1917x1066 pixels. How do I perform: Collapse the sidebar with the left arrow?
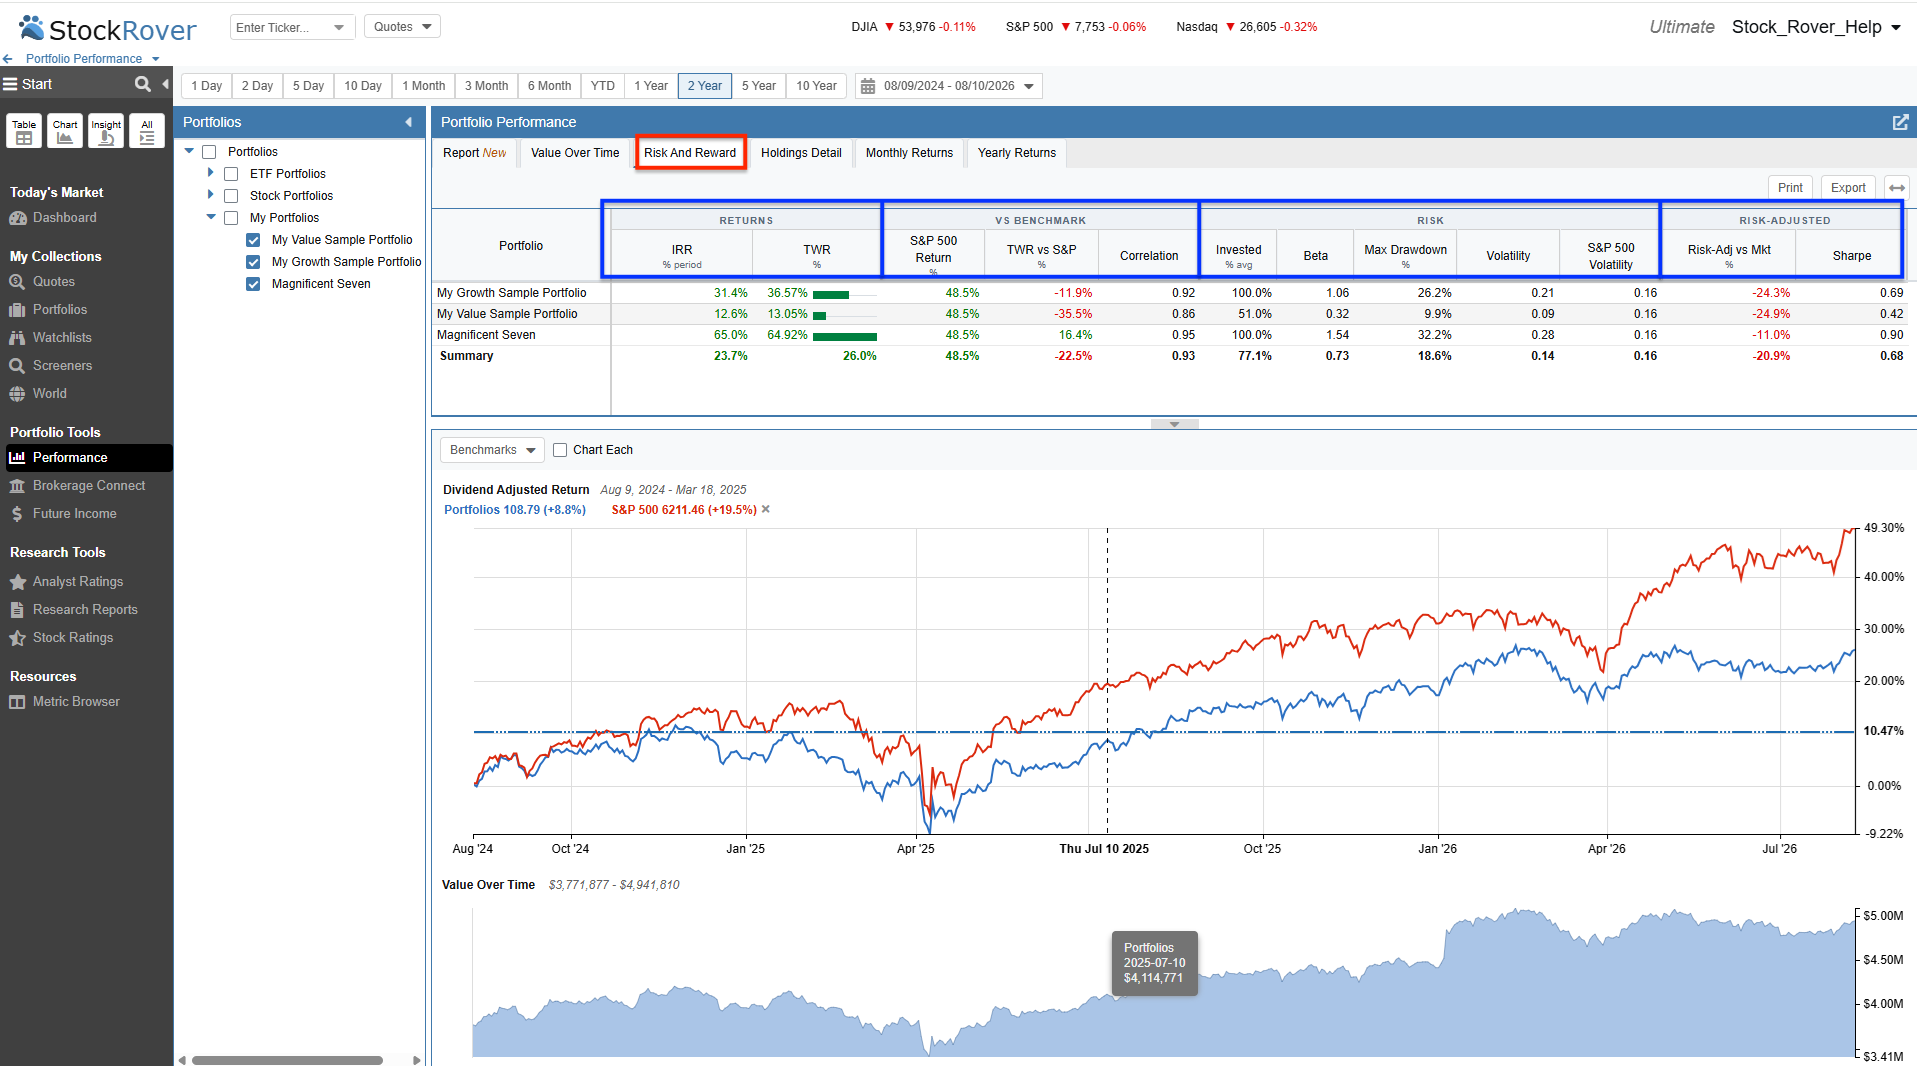[166, 84]
